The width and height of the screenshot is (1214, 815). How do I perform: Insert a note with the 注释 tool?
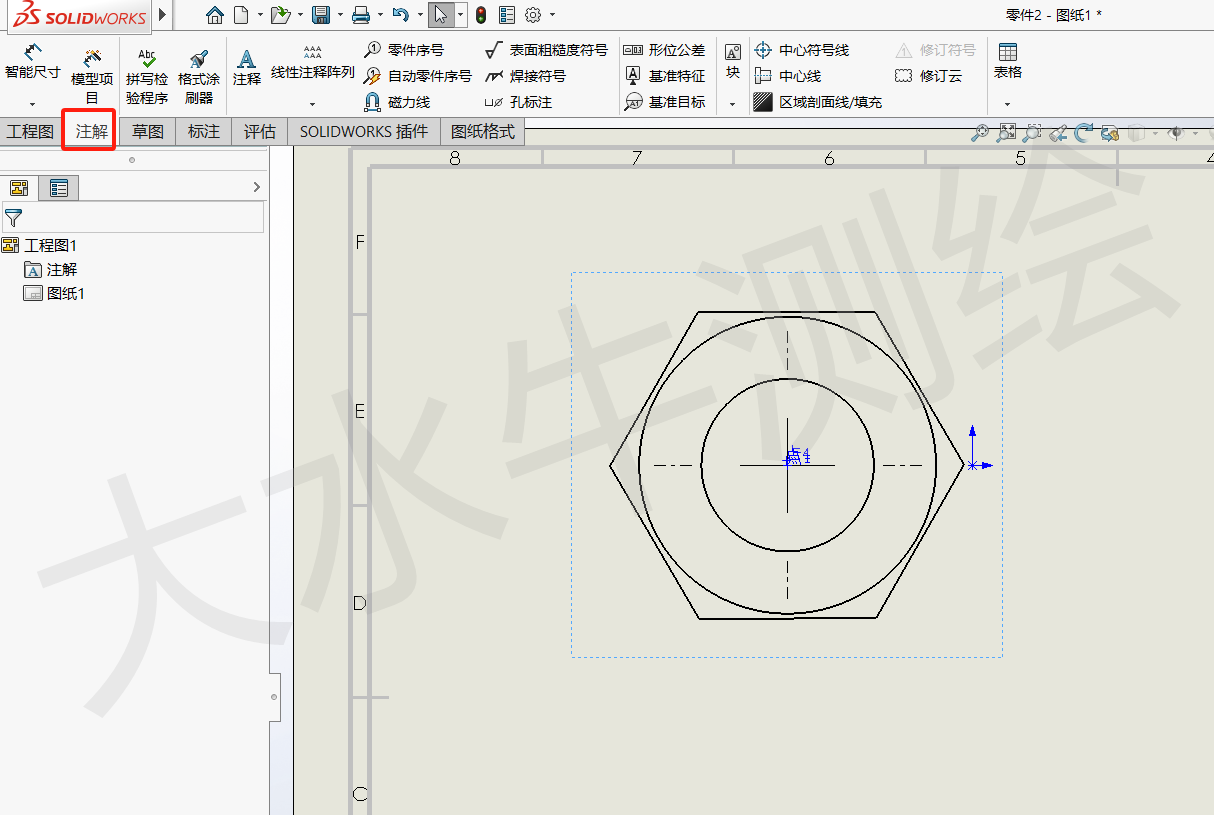click(x=247, y=67)
